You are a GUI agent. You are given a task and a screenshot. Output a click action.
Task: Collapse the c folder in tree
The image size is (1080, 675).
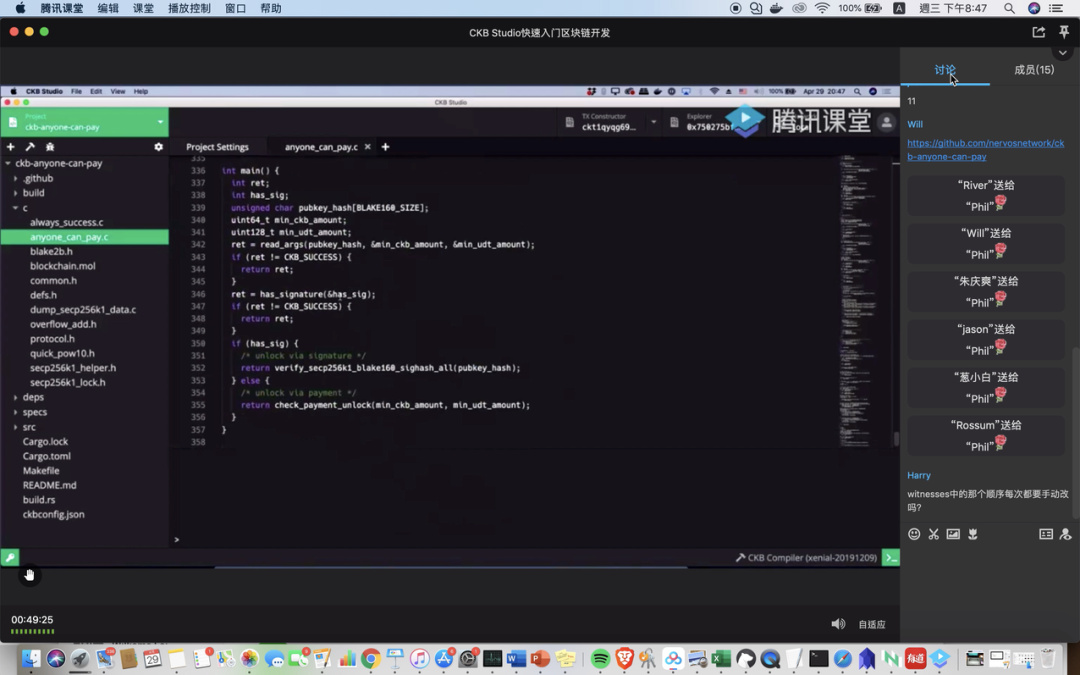[15, 208]
